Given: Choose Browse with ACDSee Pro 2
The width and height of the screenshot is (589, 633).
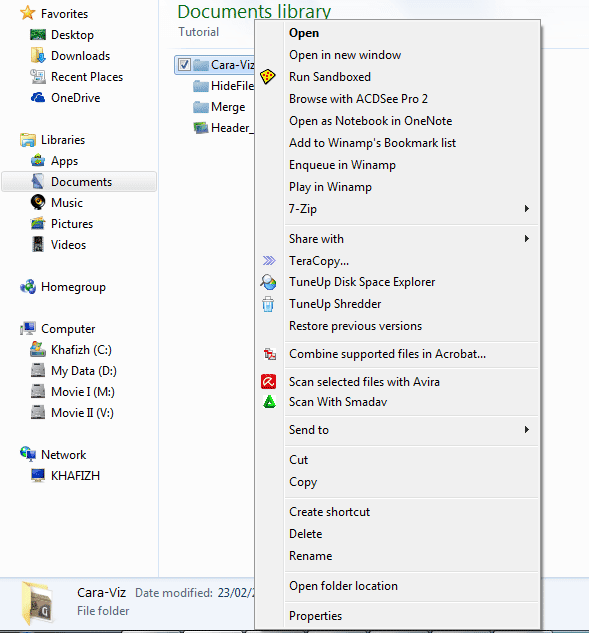Looking at the screenshot, I should 358,99.
